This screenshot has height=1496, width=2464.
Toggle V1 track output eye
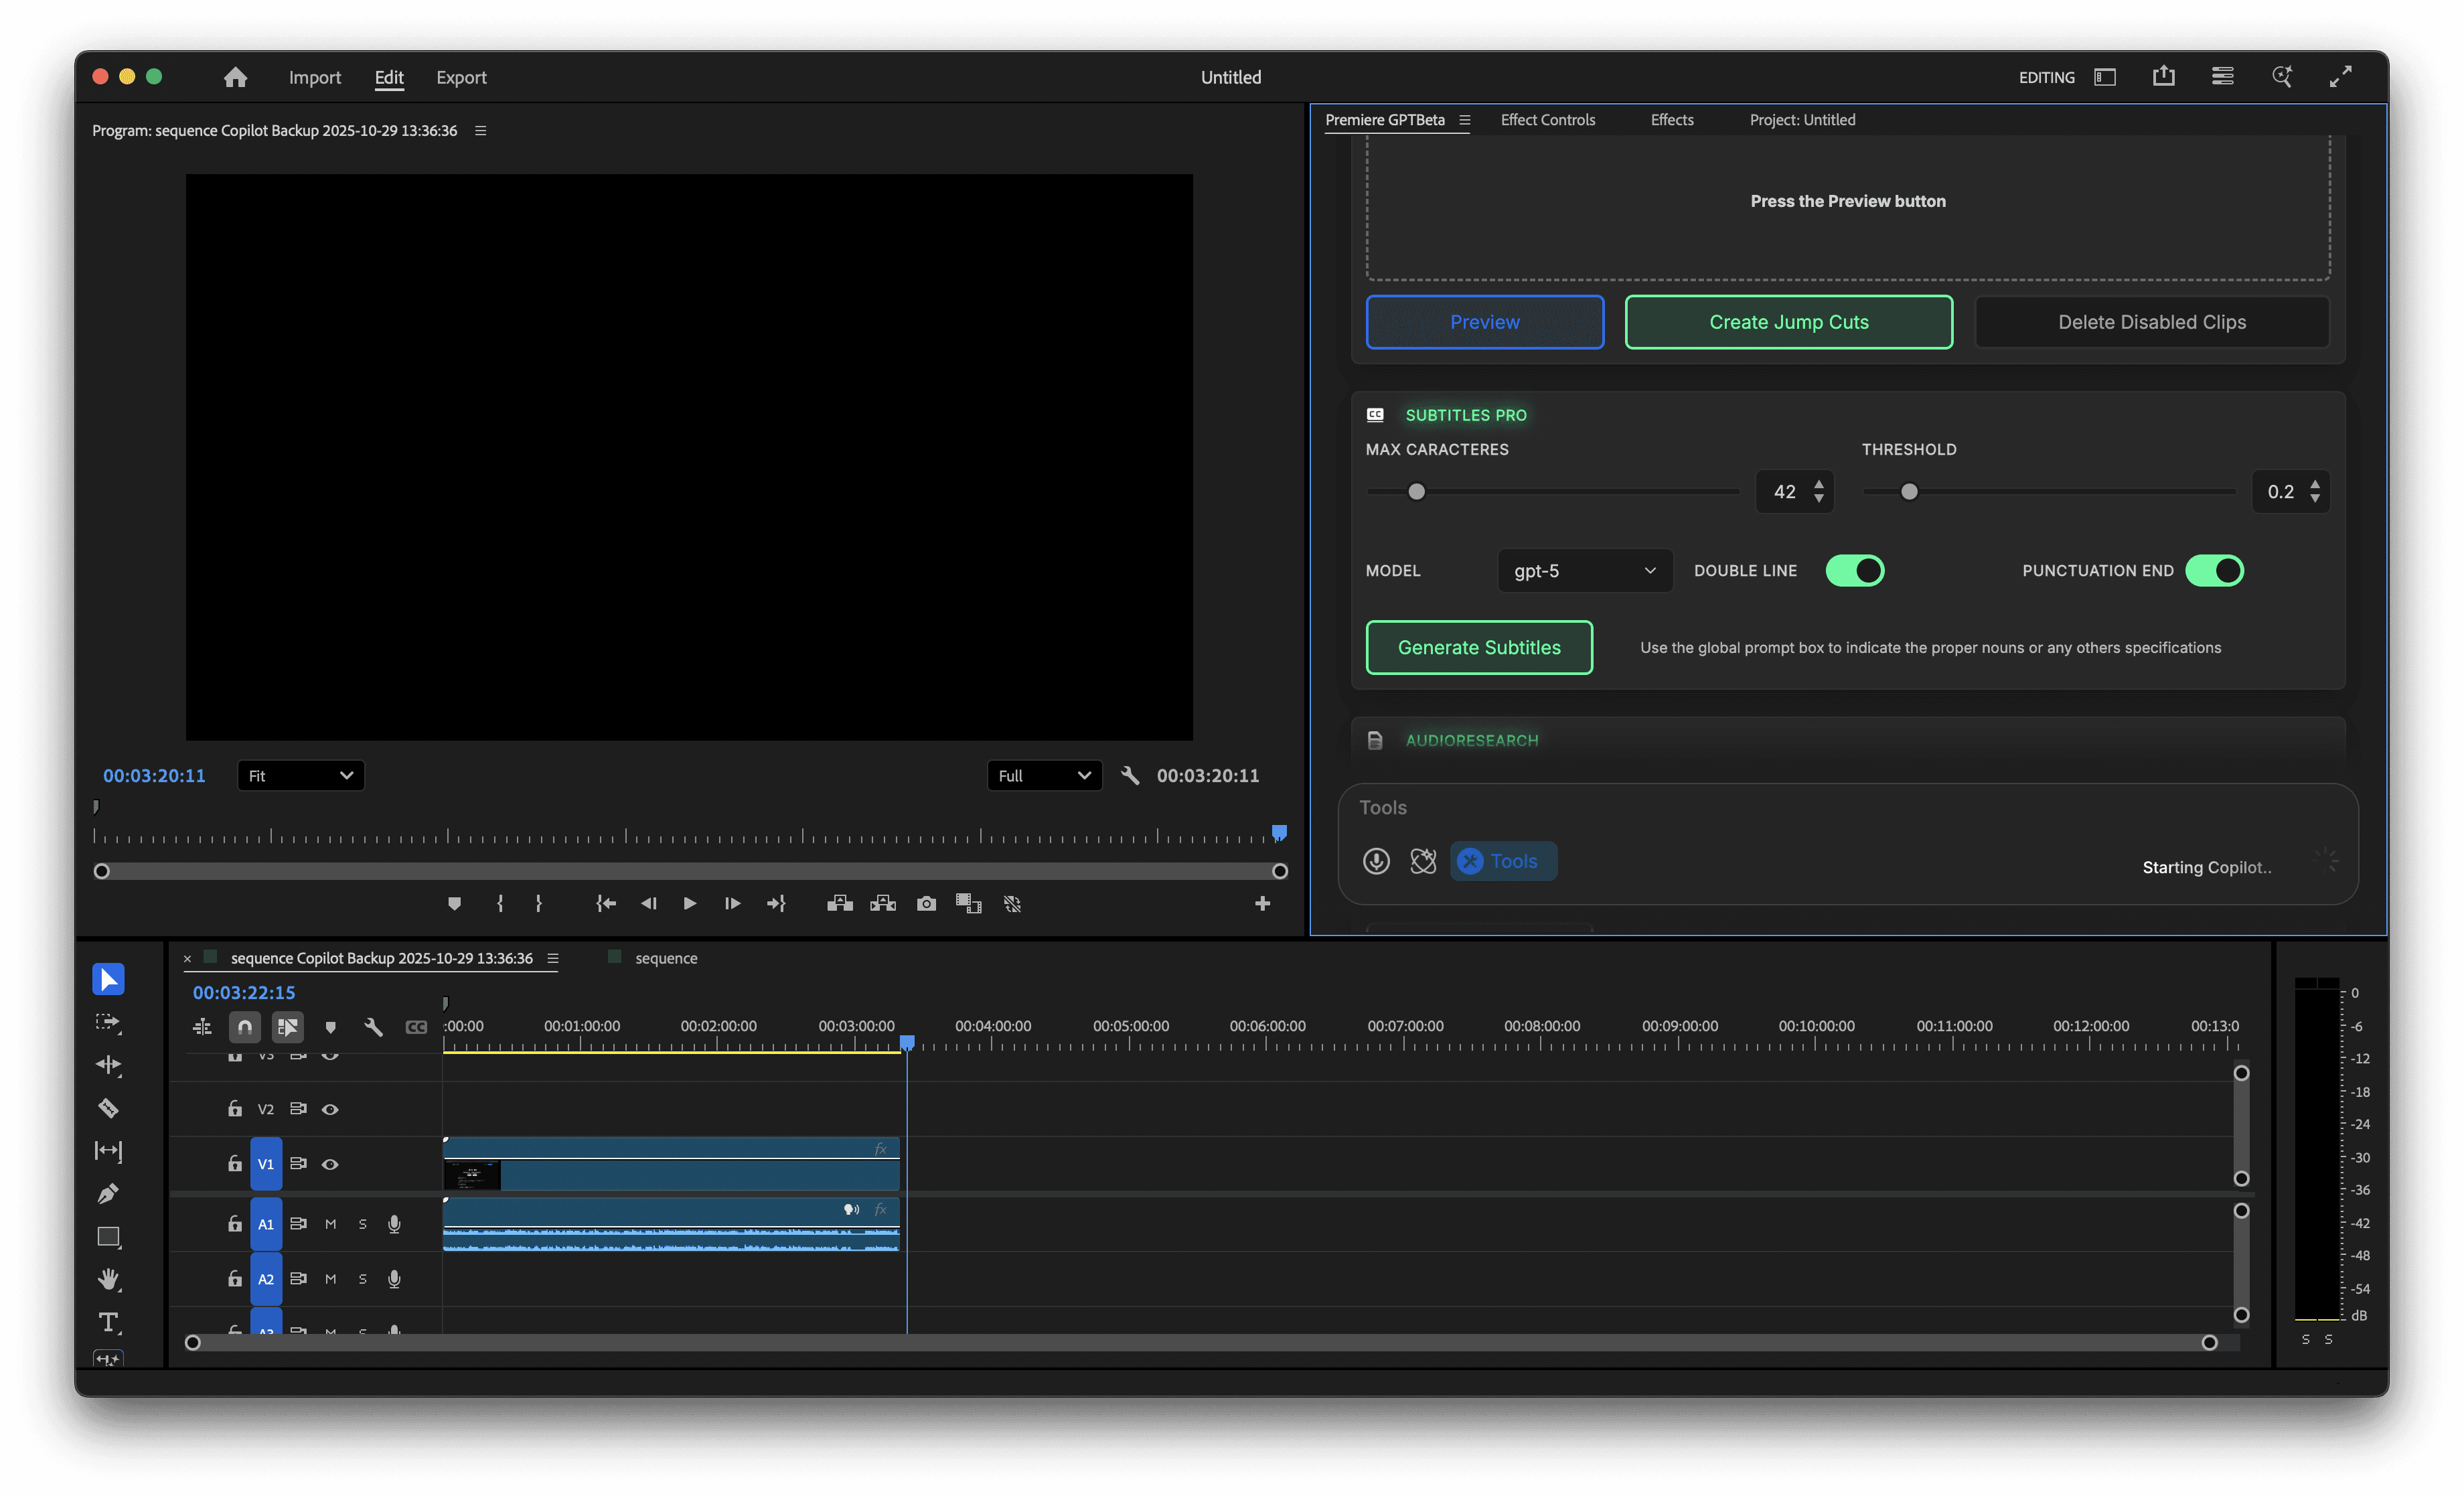(329, 1164)
